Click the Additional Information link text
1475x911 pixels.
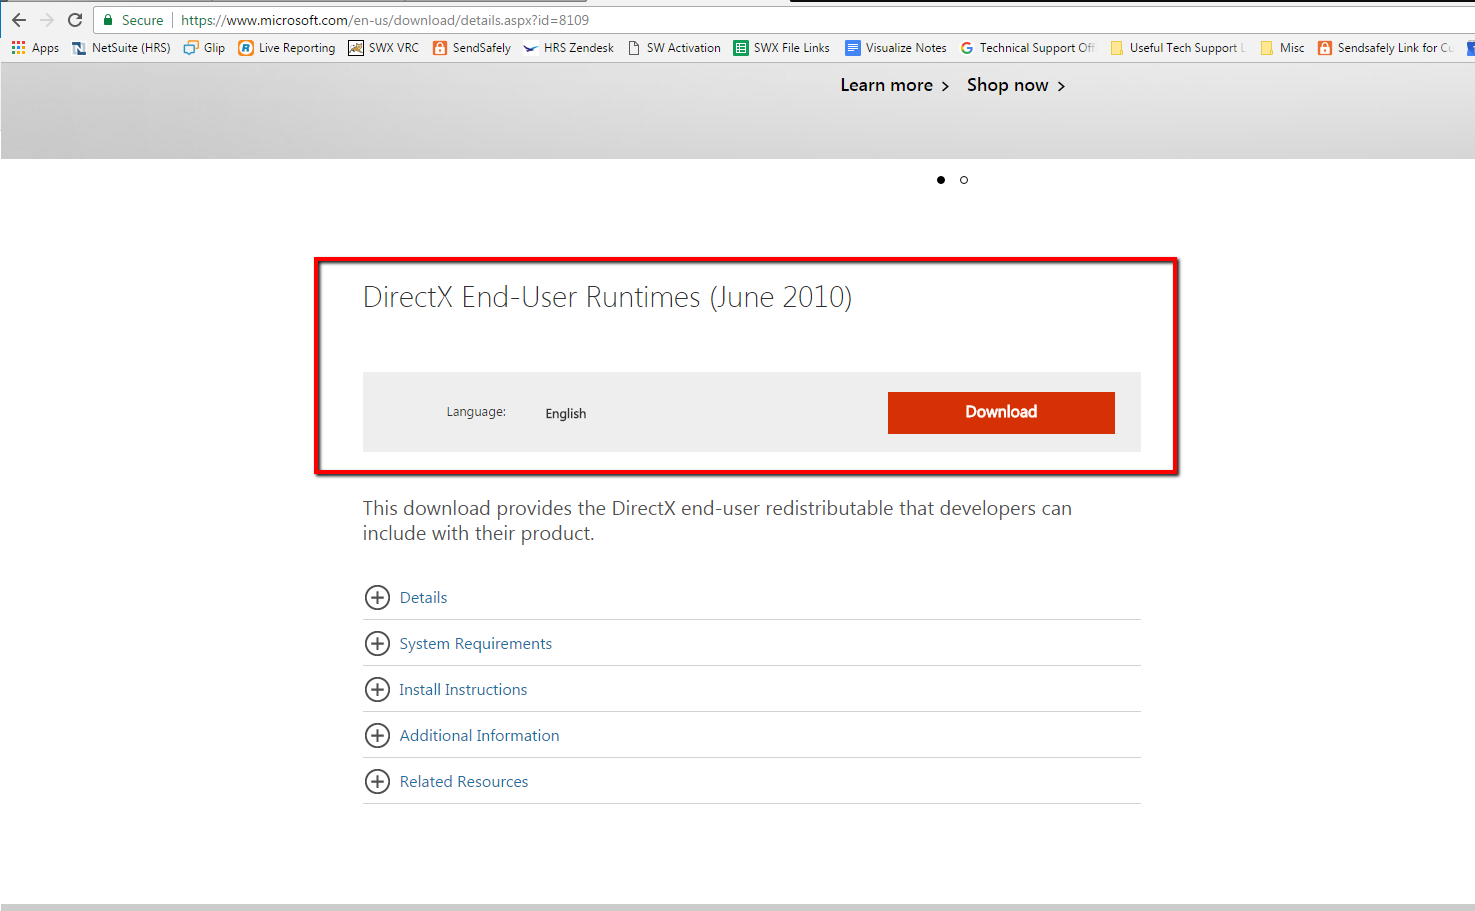480,735
